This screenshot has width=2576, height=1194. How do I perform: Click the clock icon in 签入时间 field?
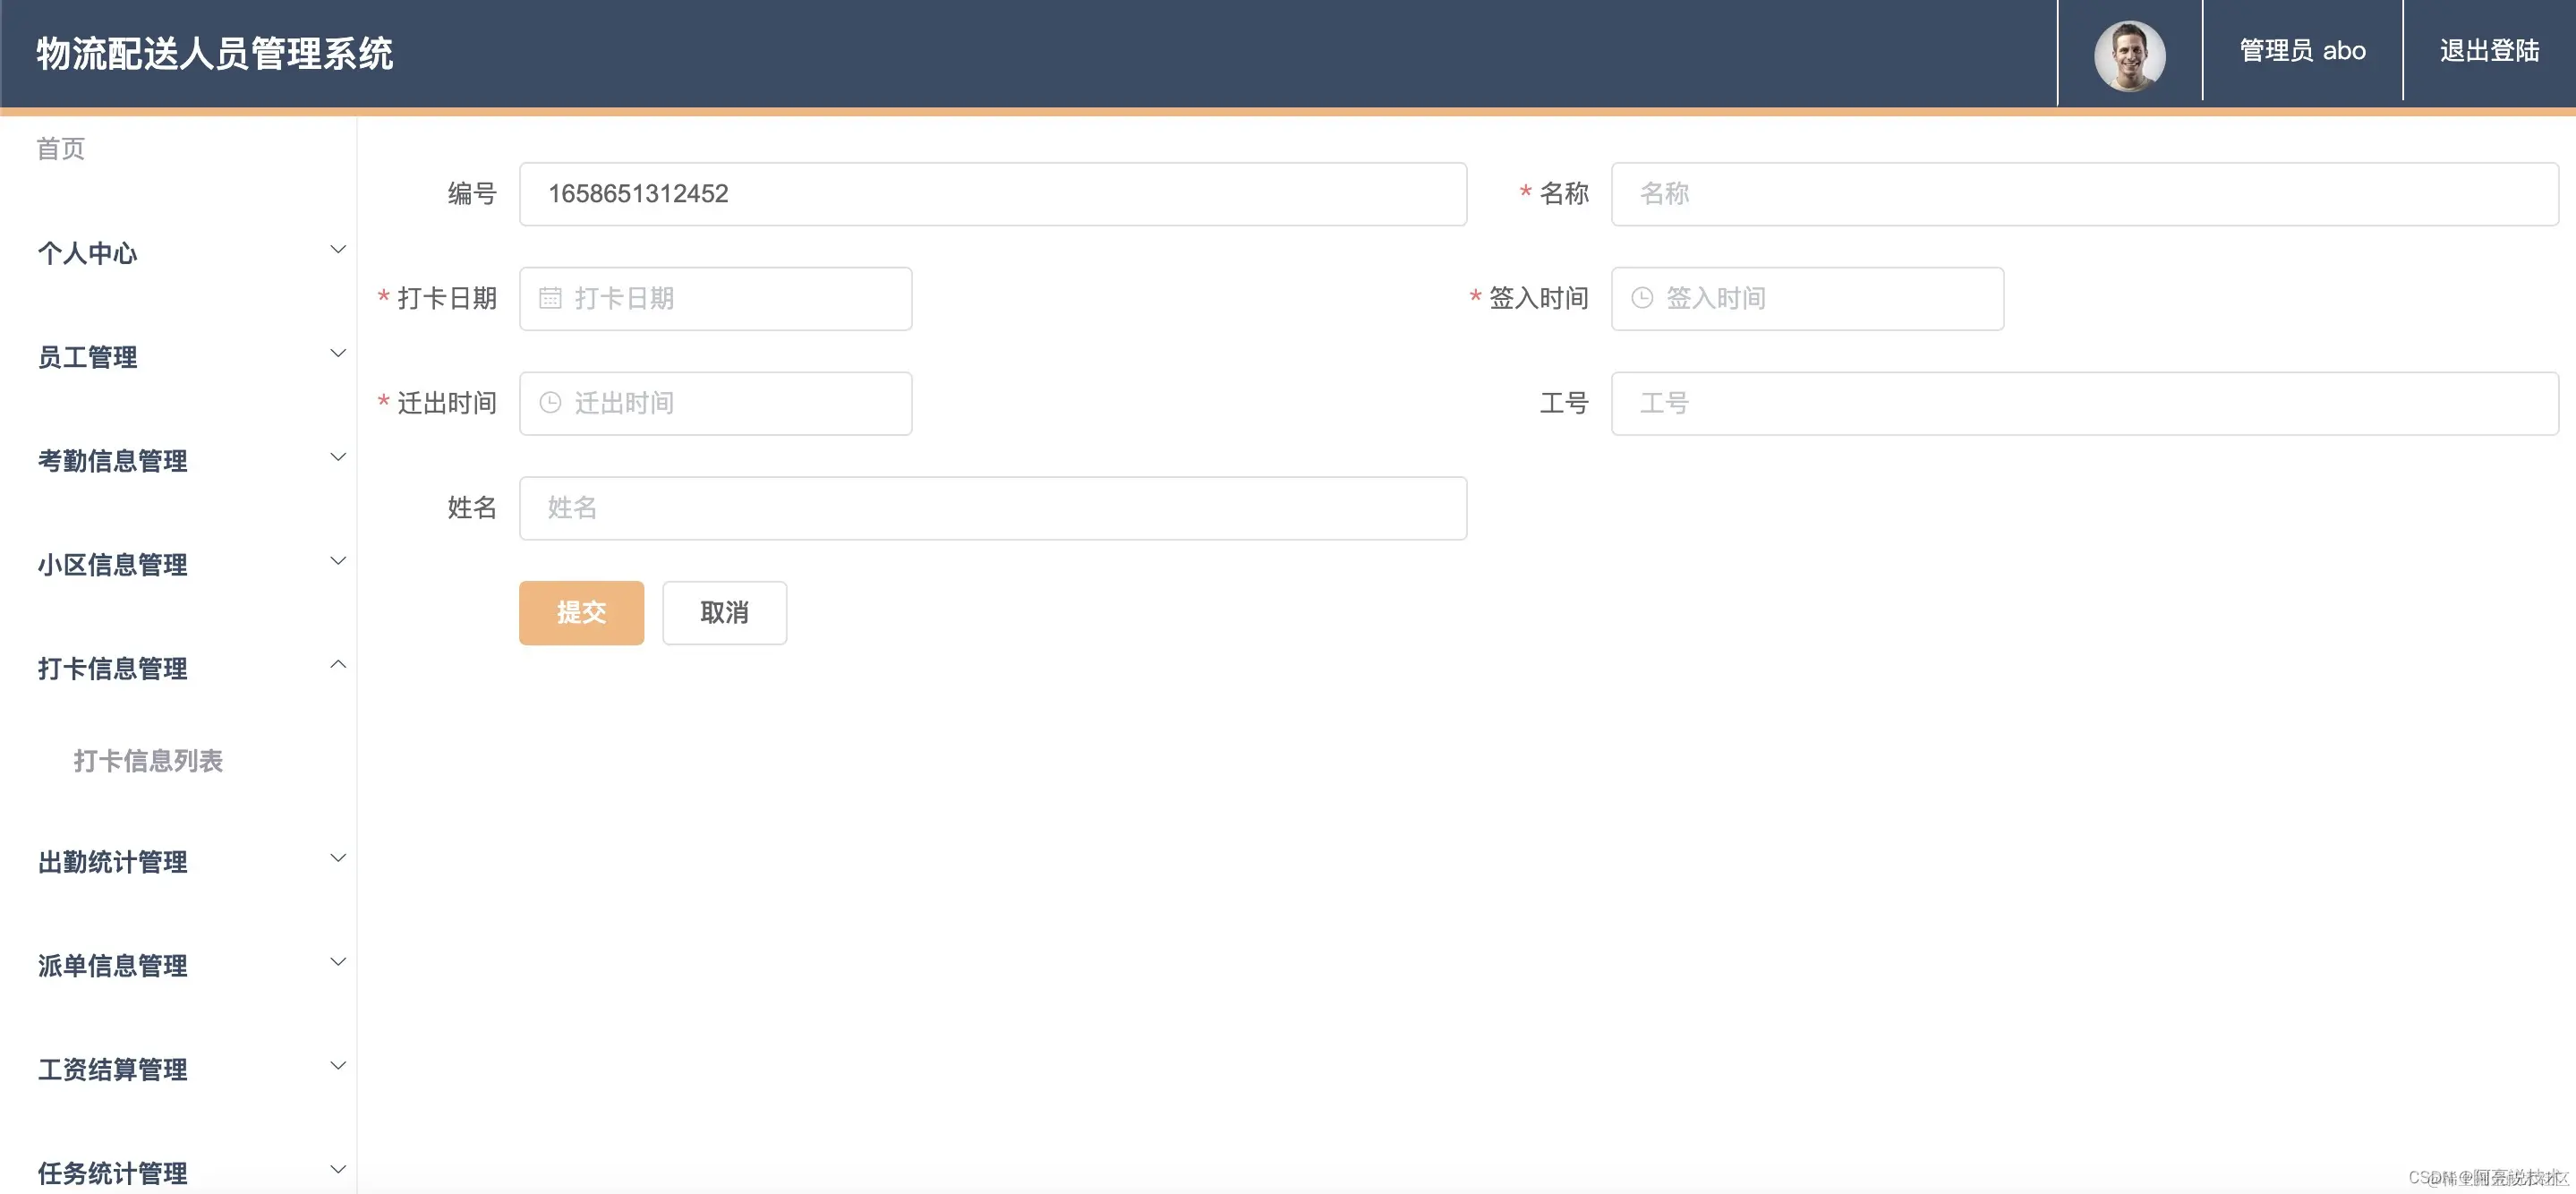1642,298
